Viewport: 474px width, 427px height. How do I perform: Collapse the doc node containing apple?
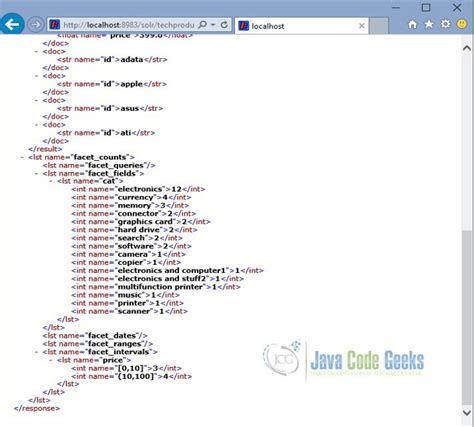36,76
